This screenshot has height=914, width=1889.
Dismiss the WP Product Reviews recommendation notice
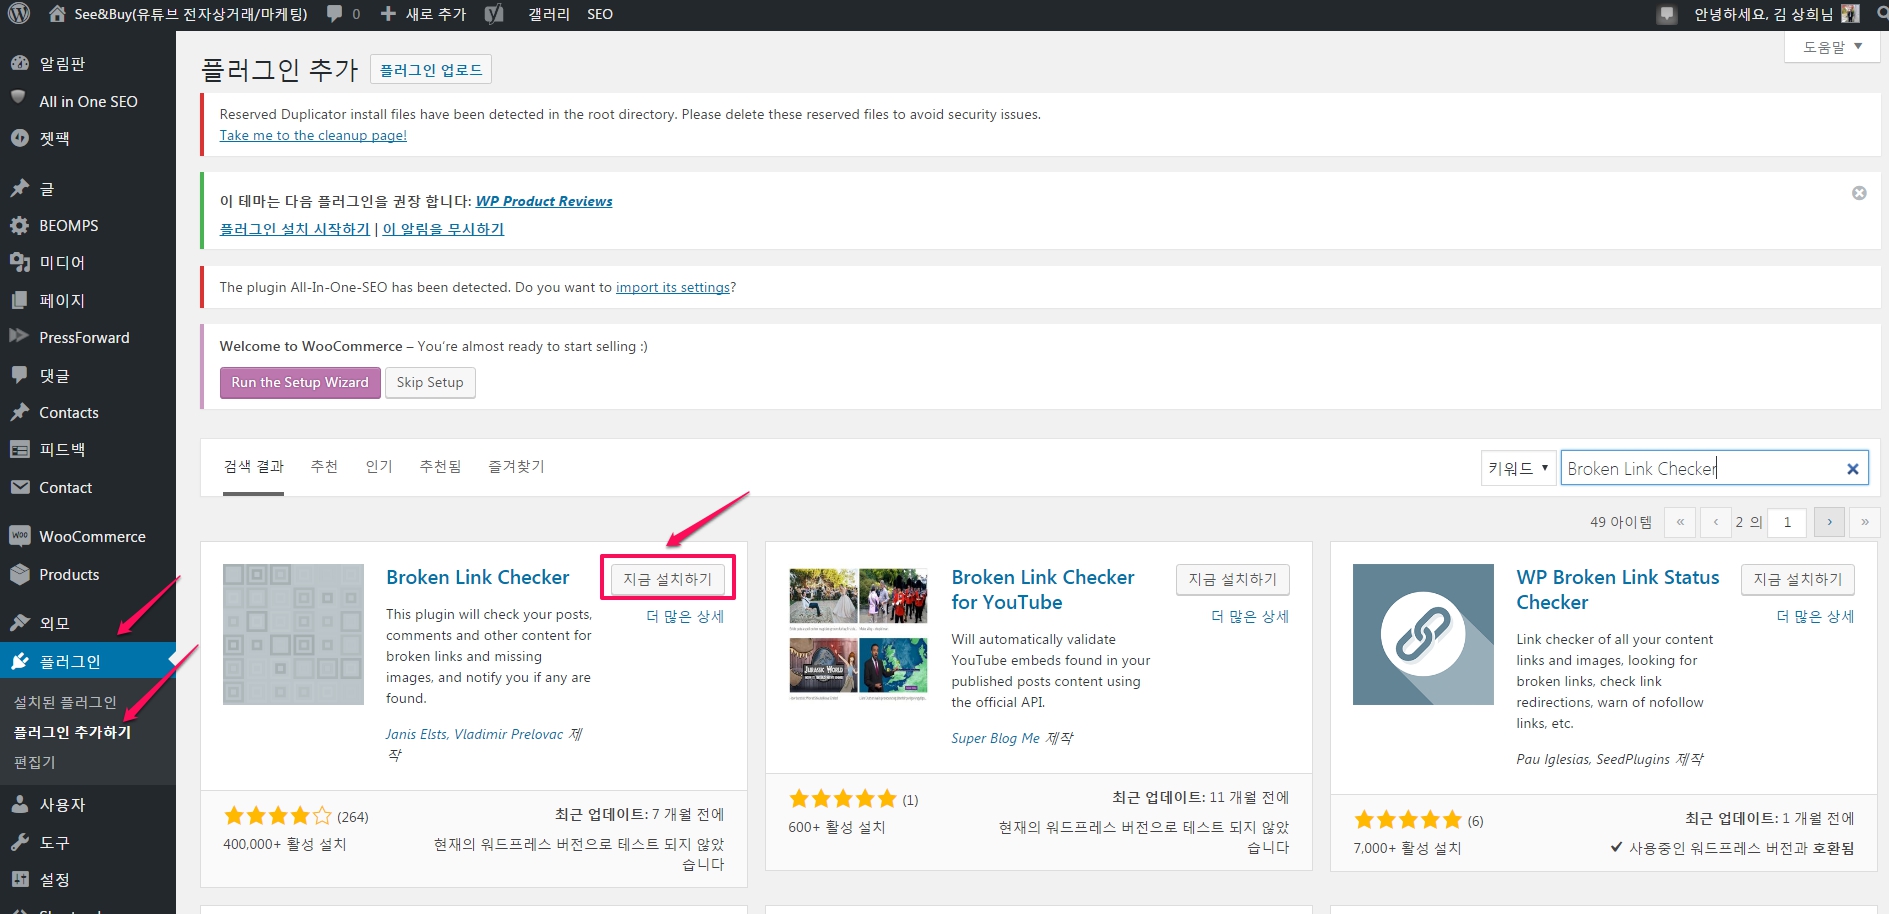click(x=1859, y=193)
